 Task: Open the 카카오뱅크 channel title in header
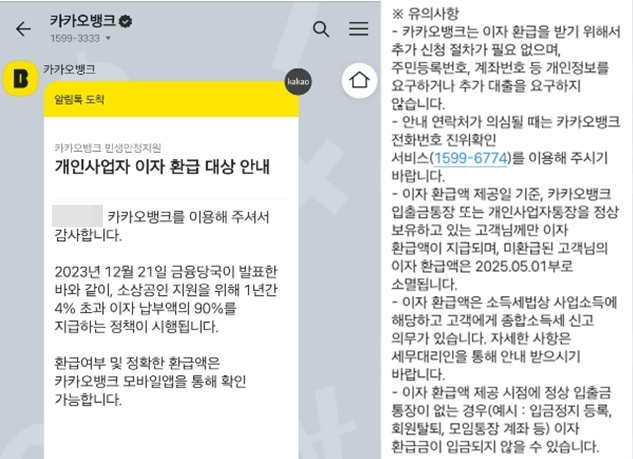(83, 21)
